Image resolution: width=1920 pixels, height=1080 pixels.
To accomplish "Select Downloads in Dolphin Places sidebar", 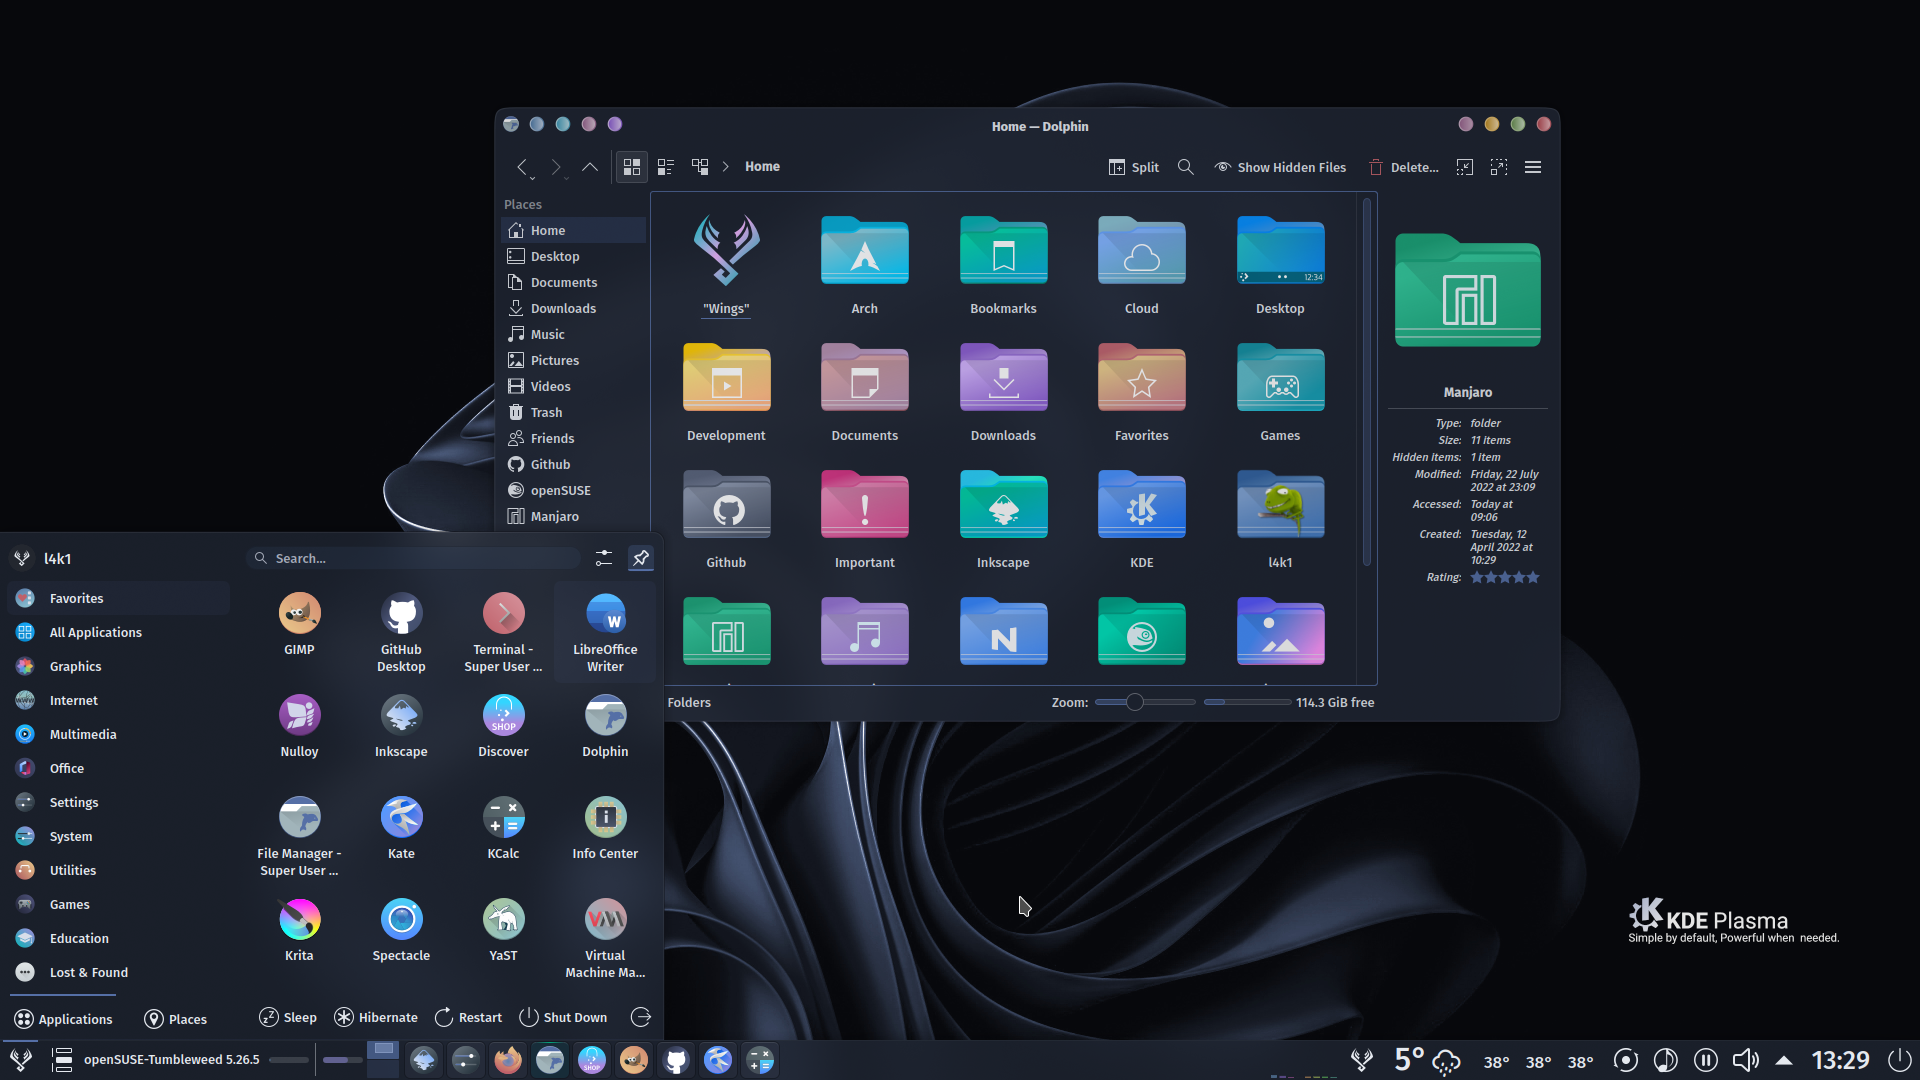I will coord(573,308).
